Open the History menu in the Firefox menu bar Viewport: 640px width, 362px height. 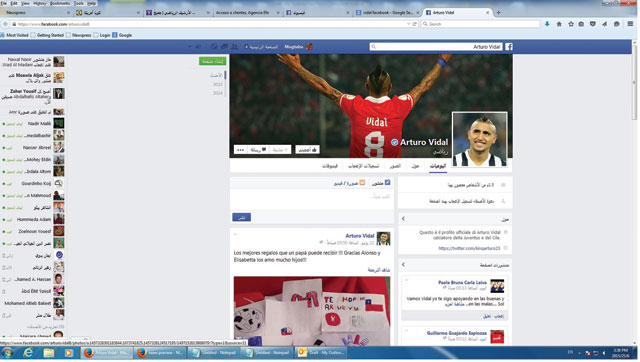40,3
